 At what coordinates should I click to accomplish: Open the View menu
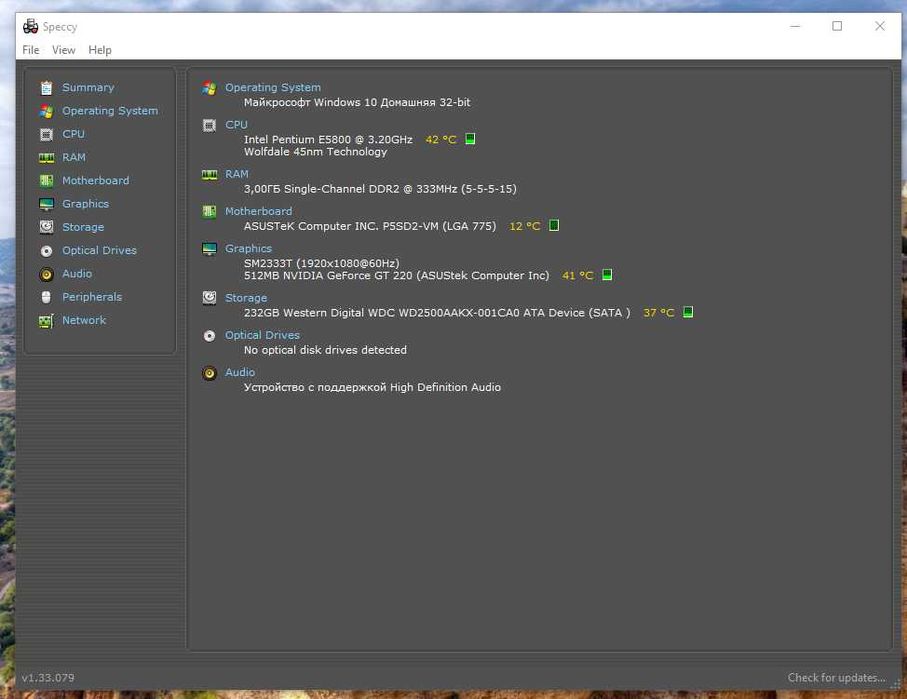[x=64, y=50]
